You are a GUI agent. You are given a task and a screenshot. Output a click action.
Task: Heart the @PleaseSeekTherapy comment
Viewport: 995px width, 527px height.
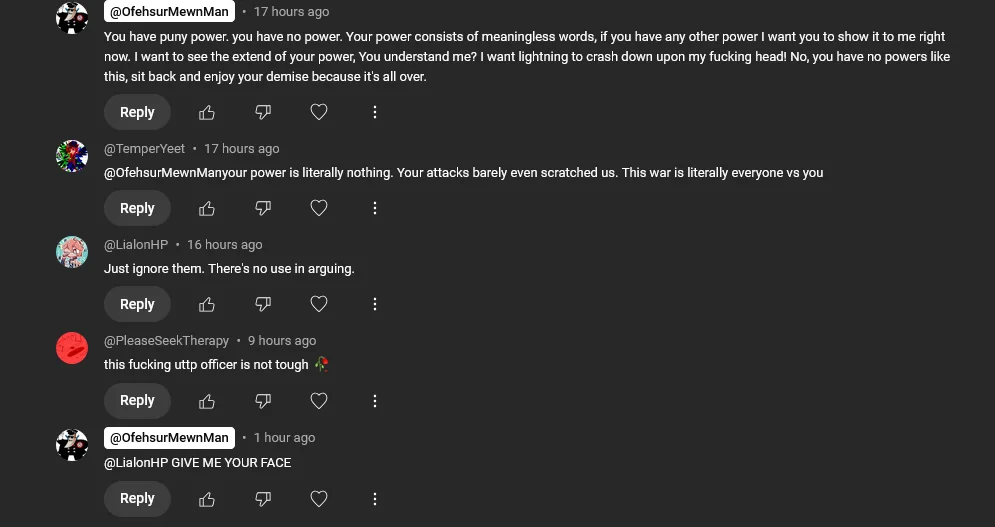[x=319, y=401]
